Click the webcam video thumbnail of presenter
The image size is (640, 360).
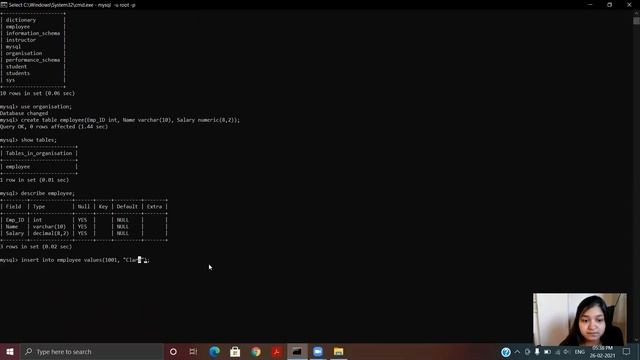pyautogui.click(x=580, y=320)
